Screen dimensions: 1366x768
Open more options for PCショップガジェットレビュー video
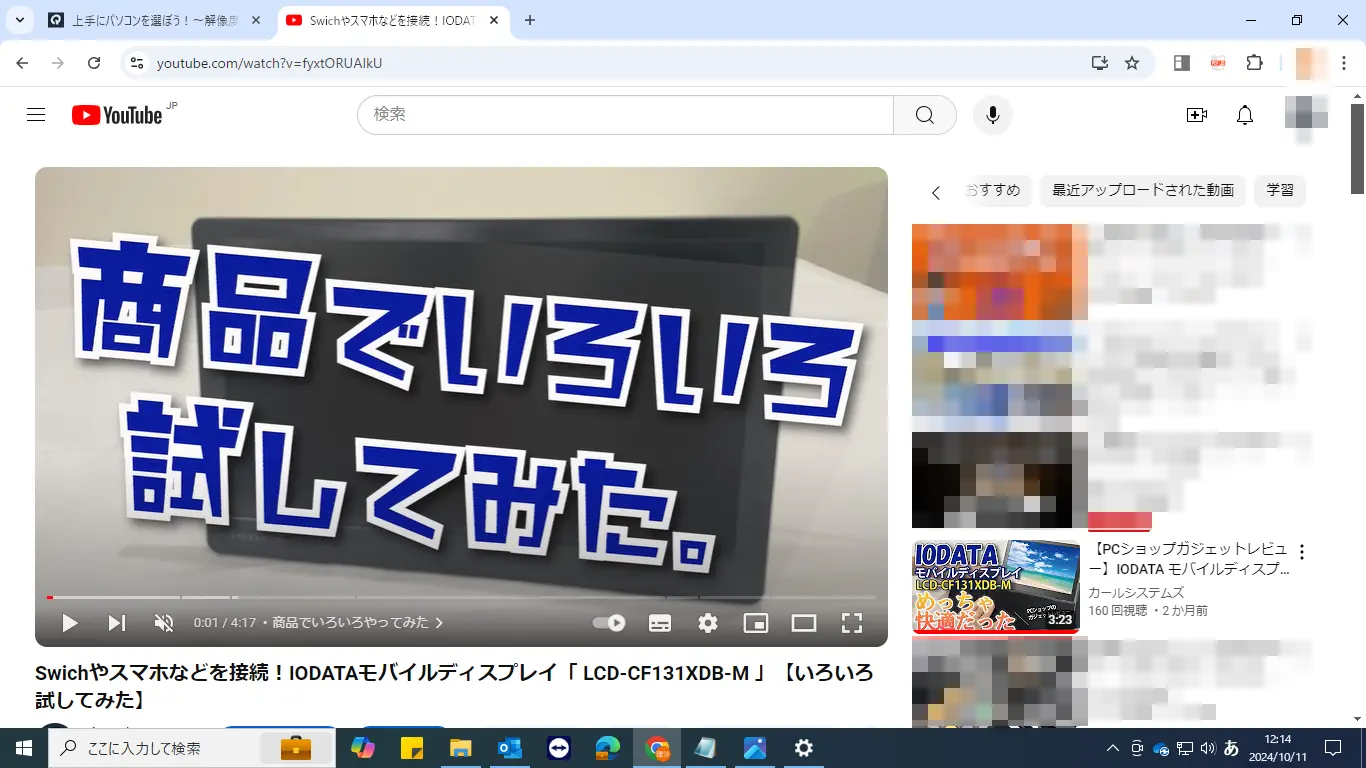tap(1302, 552)
